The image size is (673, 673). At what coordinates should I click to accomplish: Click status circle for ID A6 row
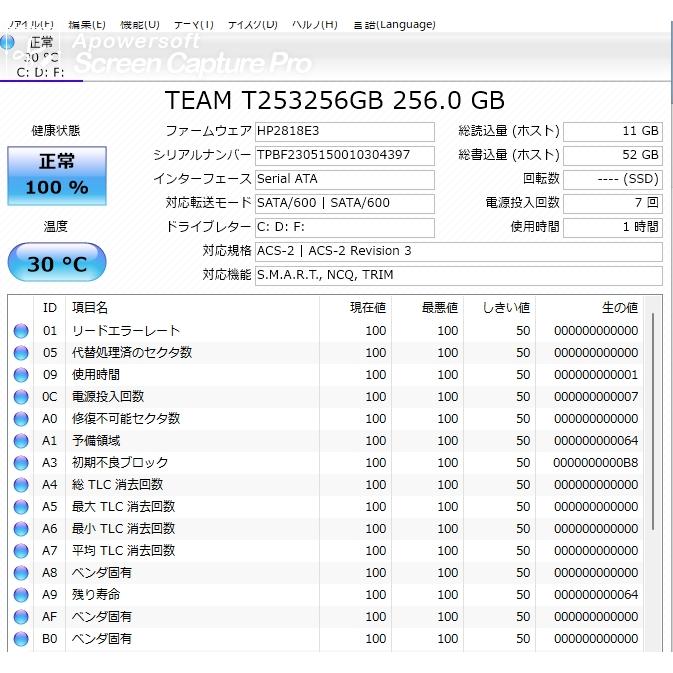click(21, 529)
